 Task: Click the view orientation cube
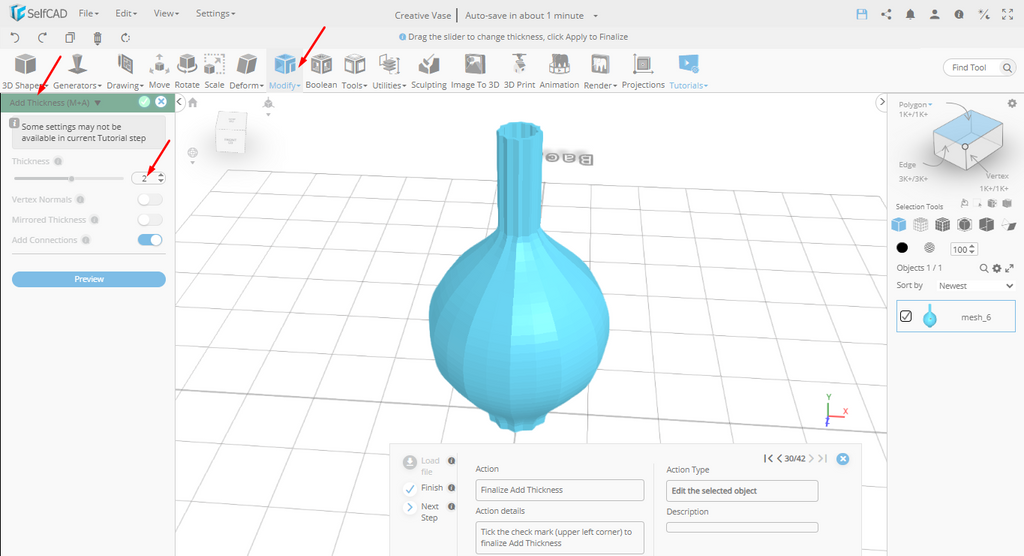pyautogui.click(x=231, y=132)
